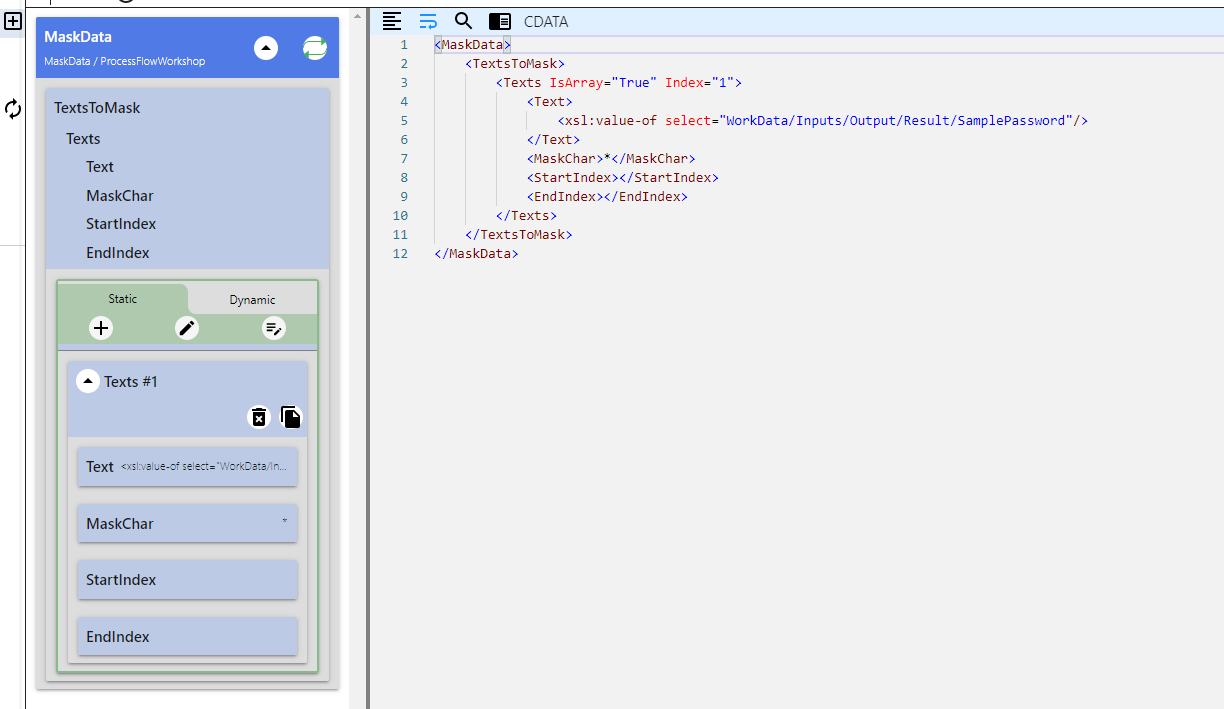Toggle the side panel layout icon
Viewport: 1224px width, 709px height.
point(500,21)
